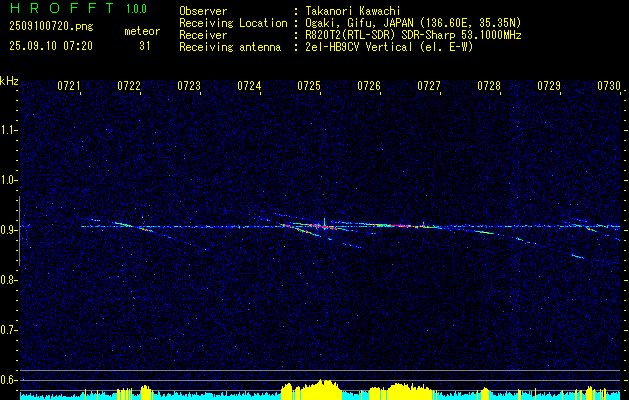Click the 1.1 kHz axis label
Image resolution: width=629 pixels, height=400 pixels.
(9, 130)
